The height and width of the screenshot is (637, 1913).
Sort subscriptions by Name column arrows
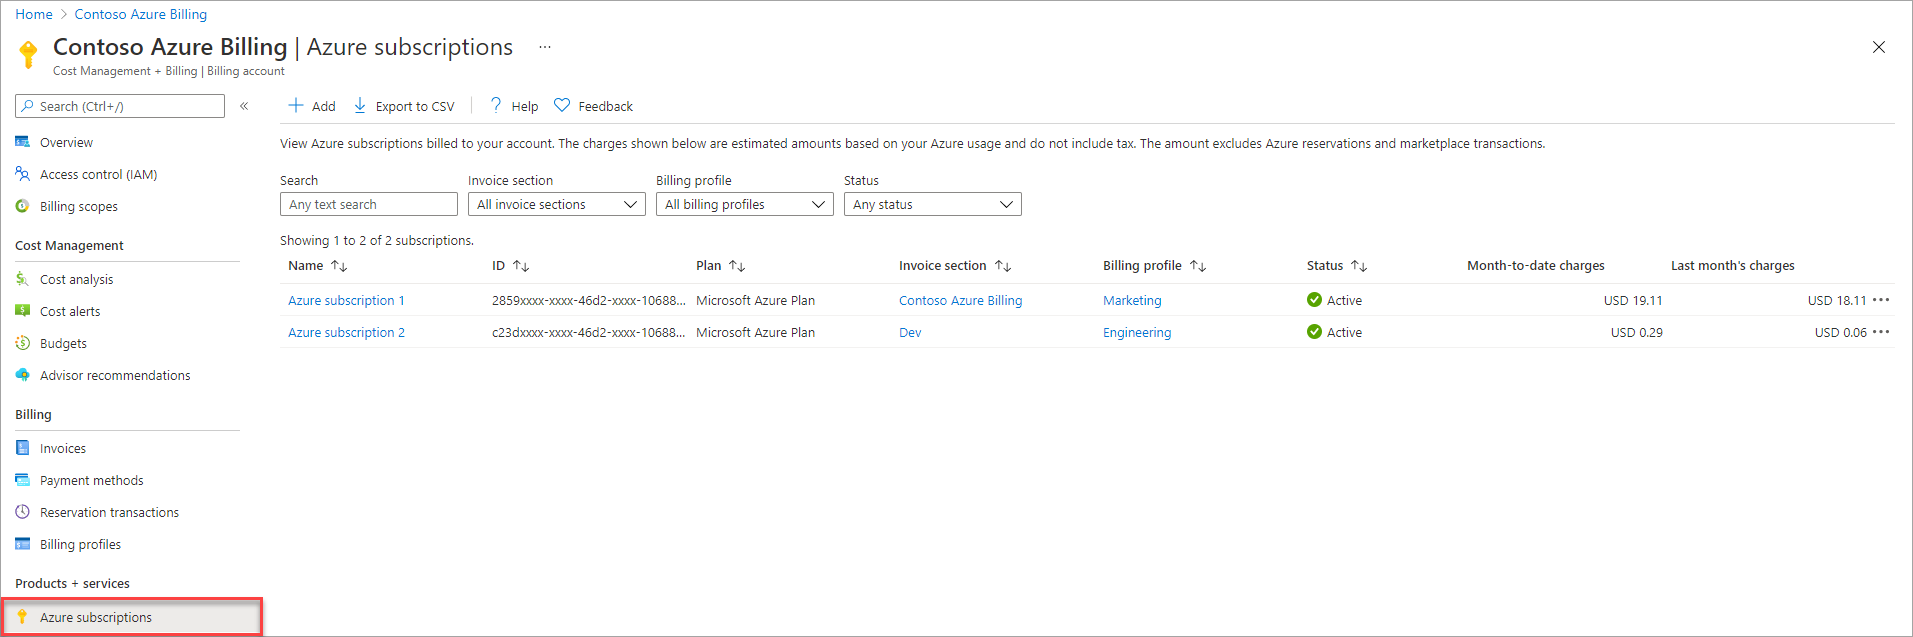[339, 266]
